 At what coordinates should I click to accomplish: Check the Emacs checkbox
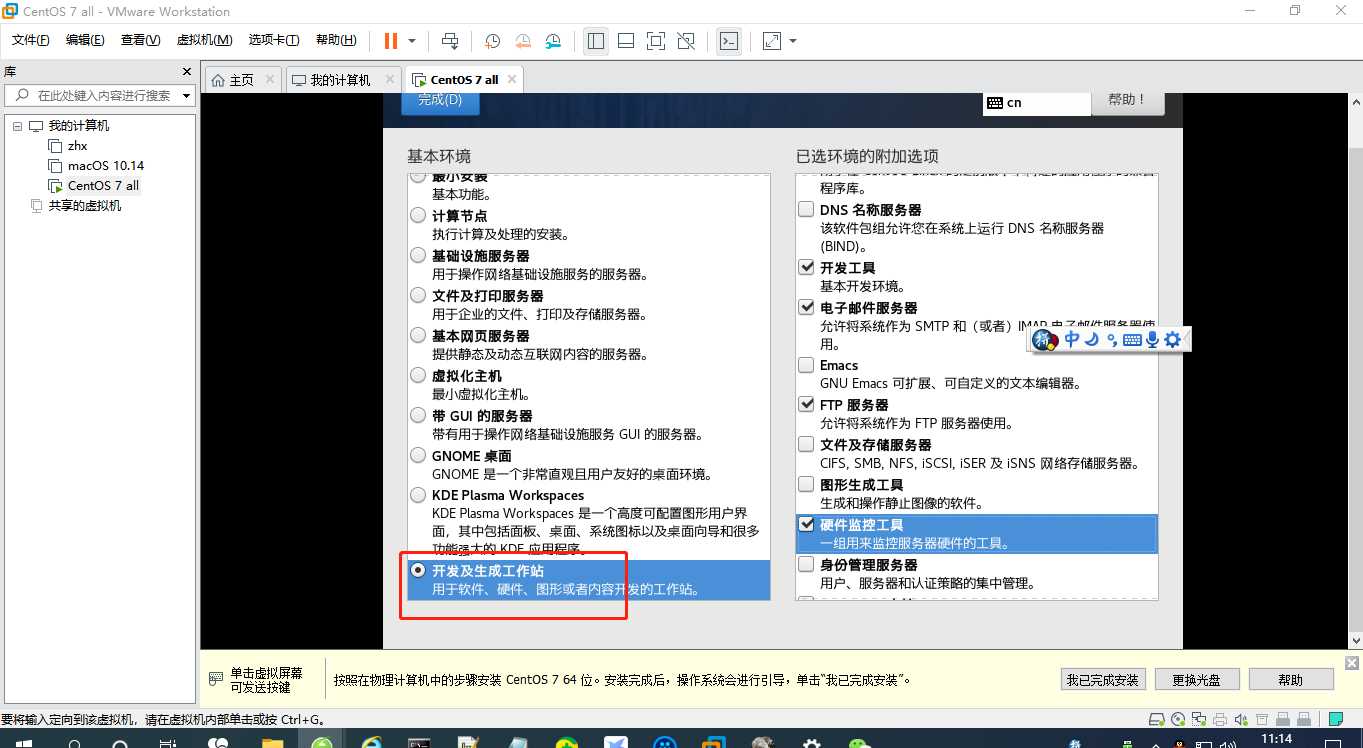coord(806,365)
